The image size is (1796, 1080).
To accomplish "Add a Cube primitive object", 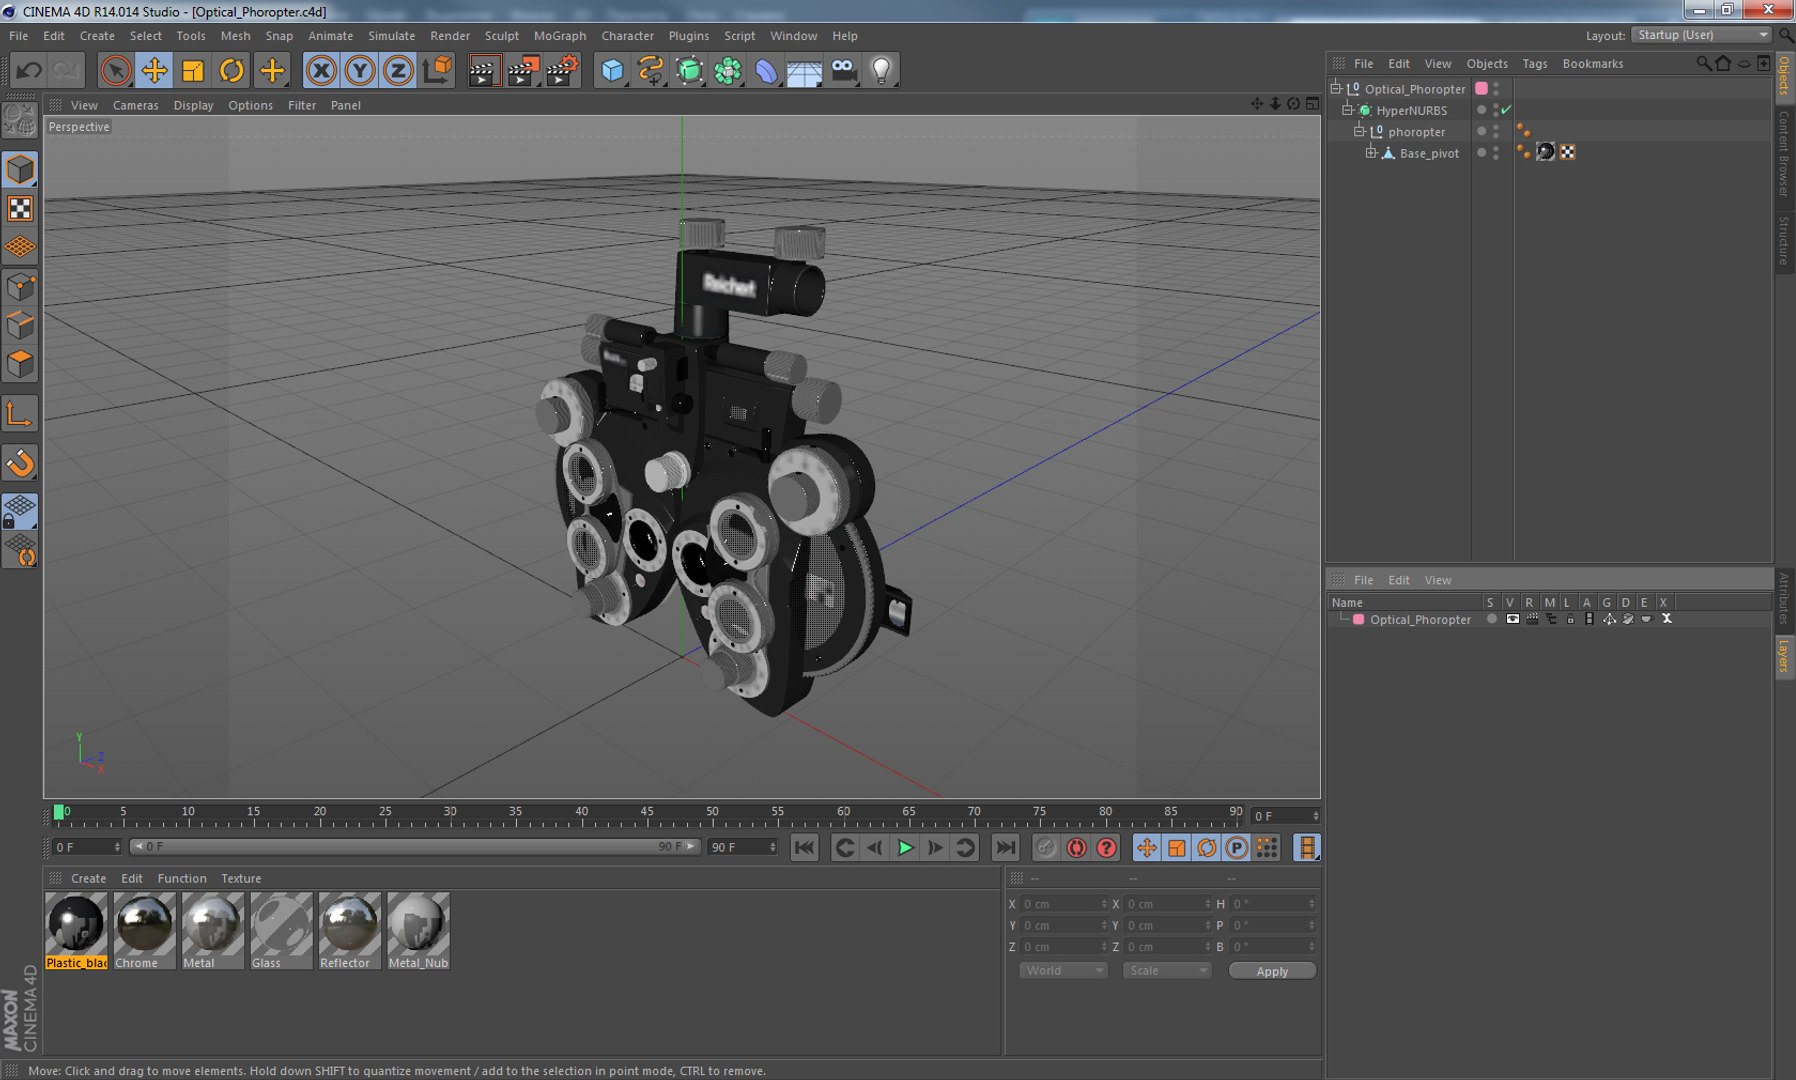I will 612,70.
